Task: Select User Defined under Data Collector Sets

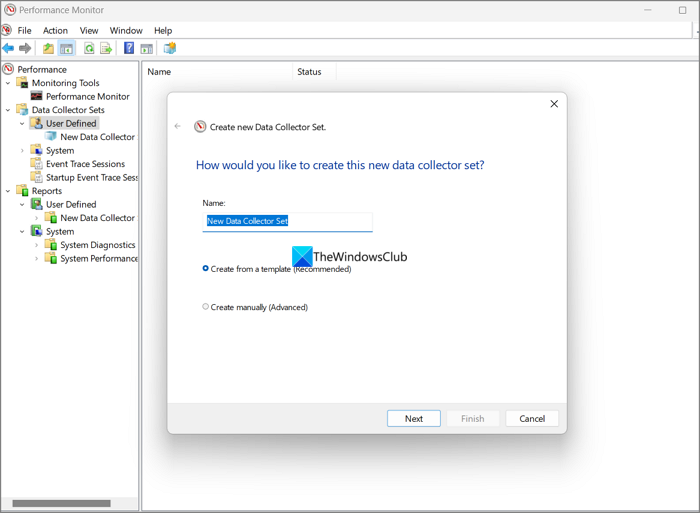Action: [71, 123]
